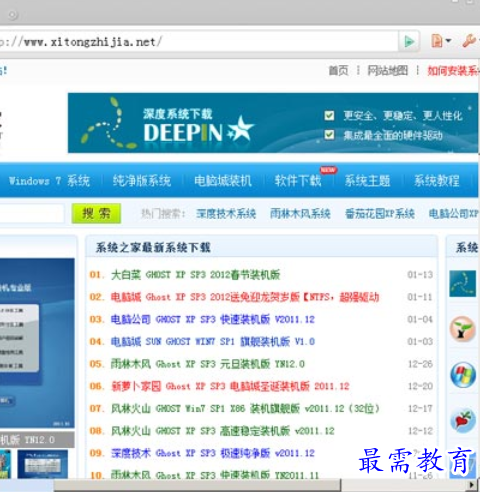The width and height of the screenshot is (480, 492).
Task: Click the horizontal scrollbar at the bottom
Action: (197, 485)
